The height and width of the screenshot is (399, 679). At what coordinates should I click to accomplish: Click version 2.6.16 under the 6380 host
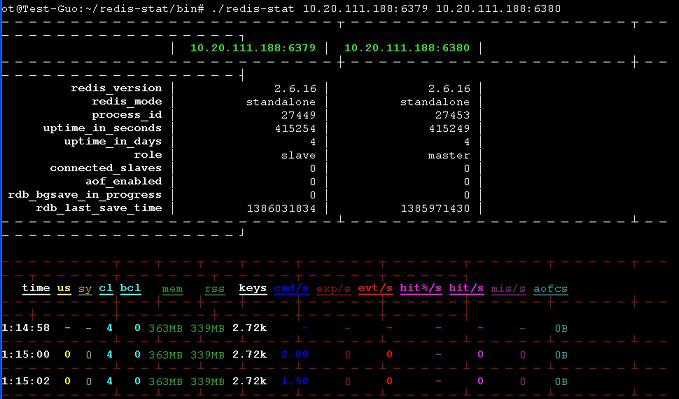coord(449,88)
